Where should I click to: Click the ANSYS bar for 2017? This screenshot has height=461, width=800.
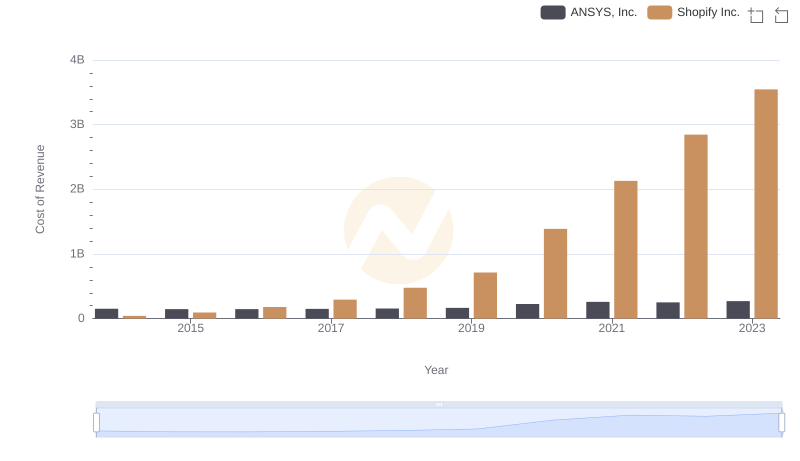point(317,314)
